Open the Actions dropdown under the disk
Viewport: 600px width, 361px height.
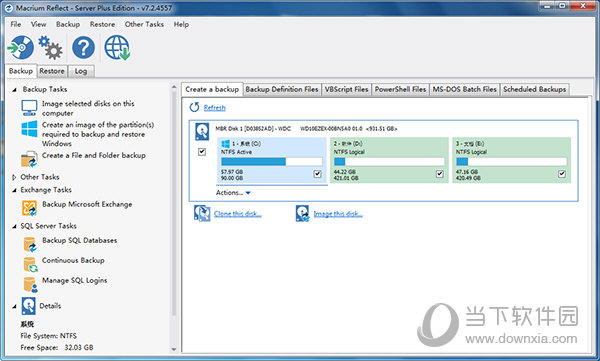(x=233, y=193)
